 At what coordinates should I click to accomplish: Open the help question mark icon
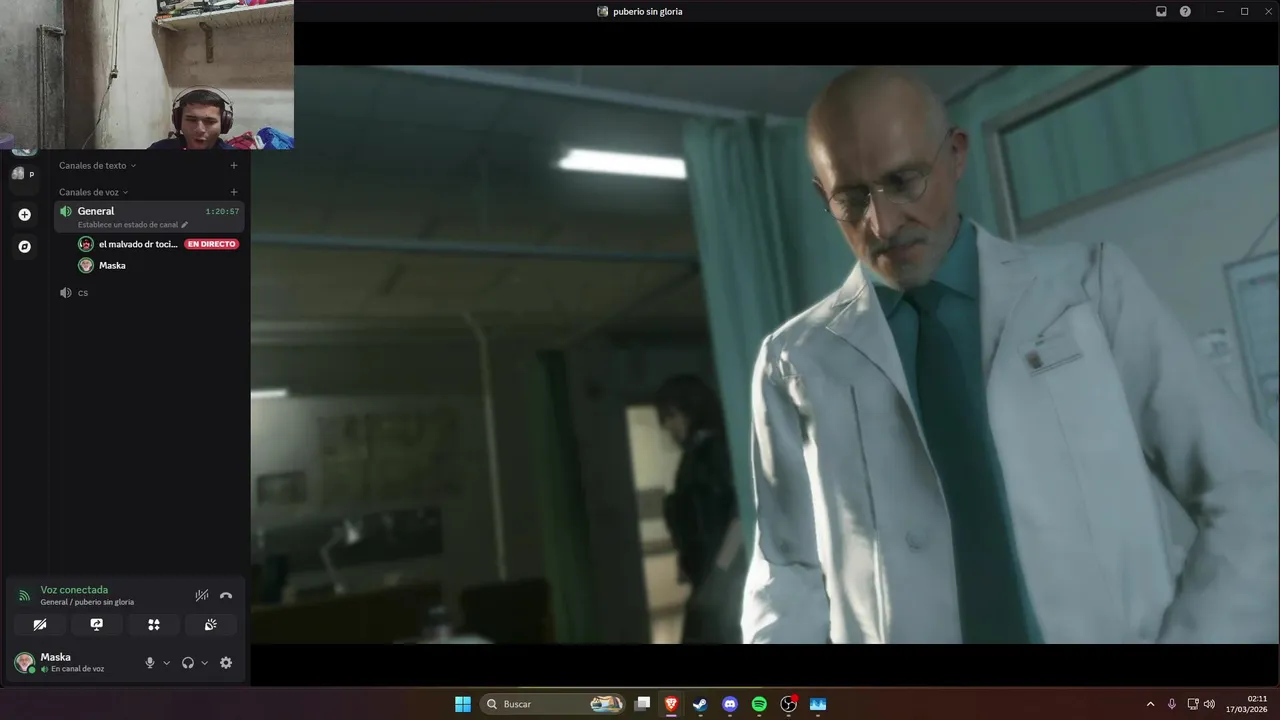coord(1185,11)
